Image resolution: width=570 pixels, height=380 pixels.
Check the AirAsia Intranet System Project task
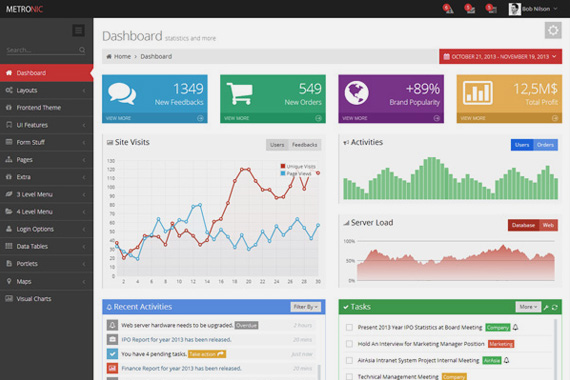[x=349, y=360]
